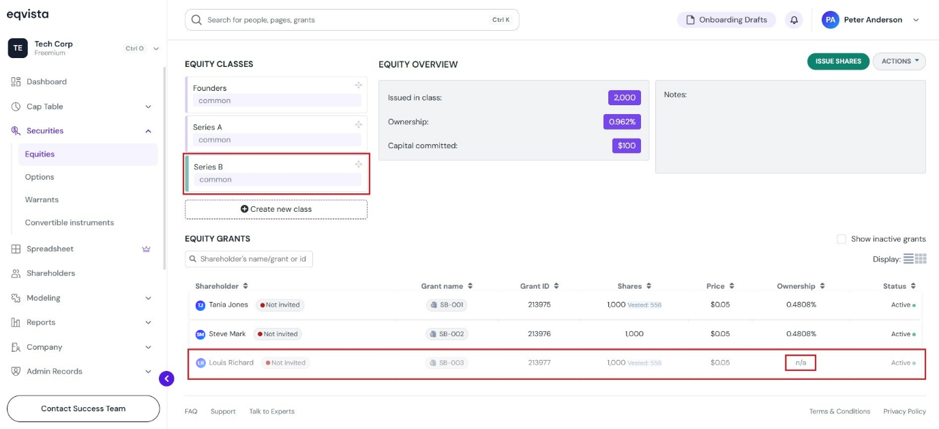Click the Reports chart icon
Image resolution: width=939 pixels, height=429 pixels.
[16, 322]
